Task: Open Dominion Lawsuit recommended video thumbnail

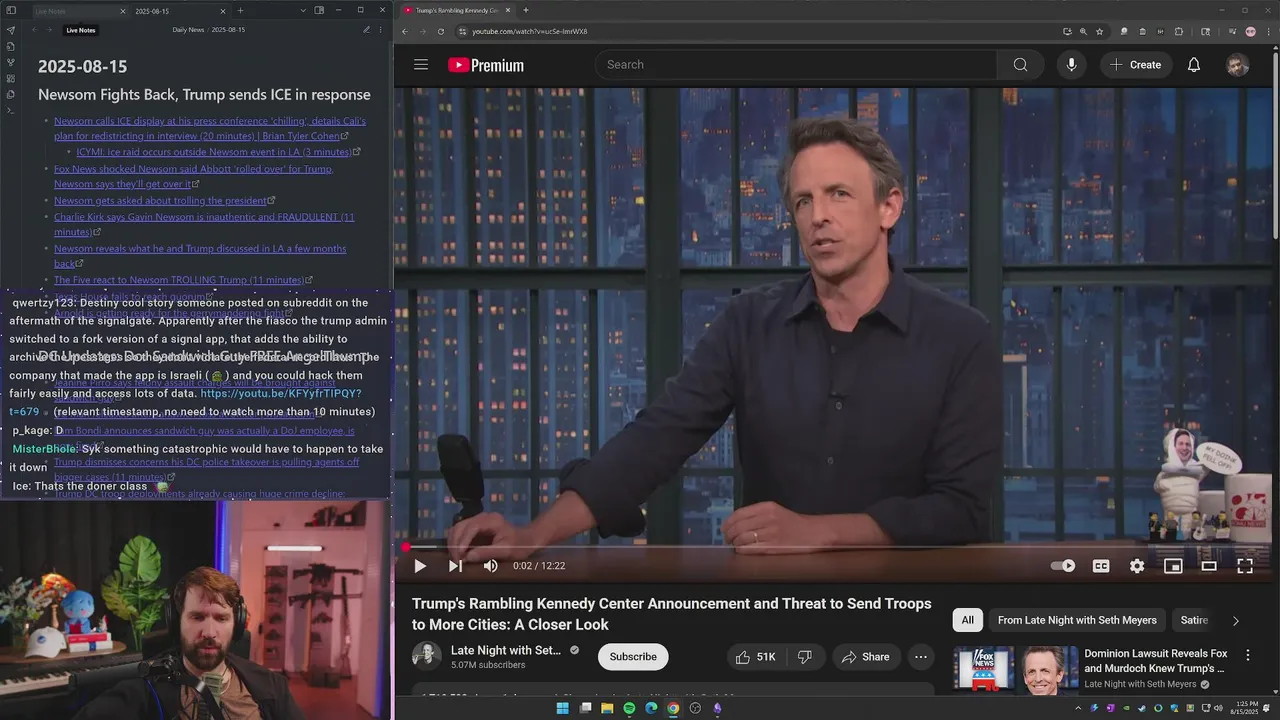Action: point(1015,670)
